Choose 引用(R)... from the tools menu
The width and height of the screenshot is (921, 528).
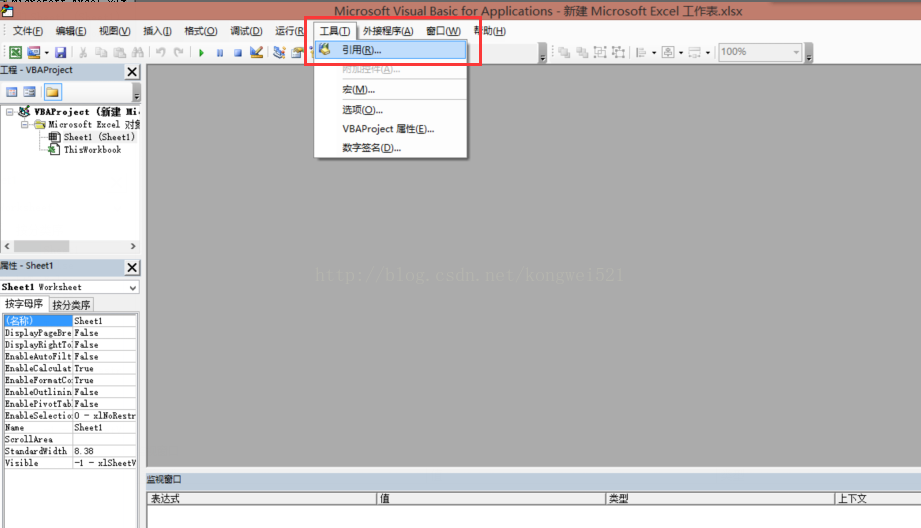tap(391, 50)
